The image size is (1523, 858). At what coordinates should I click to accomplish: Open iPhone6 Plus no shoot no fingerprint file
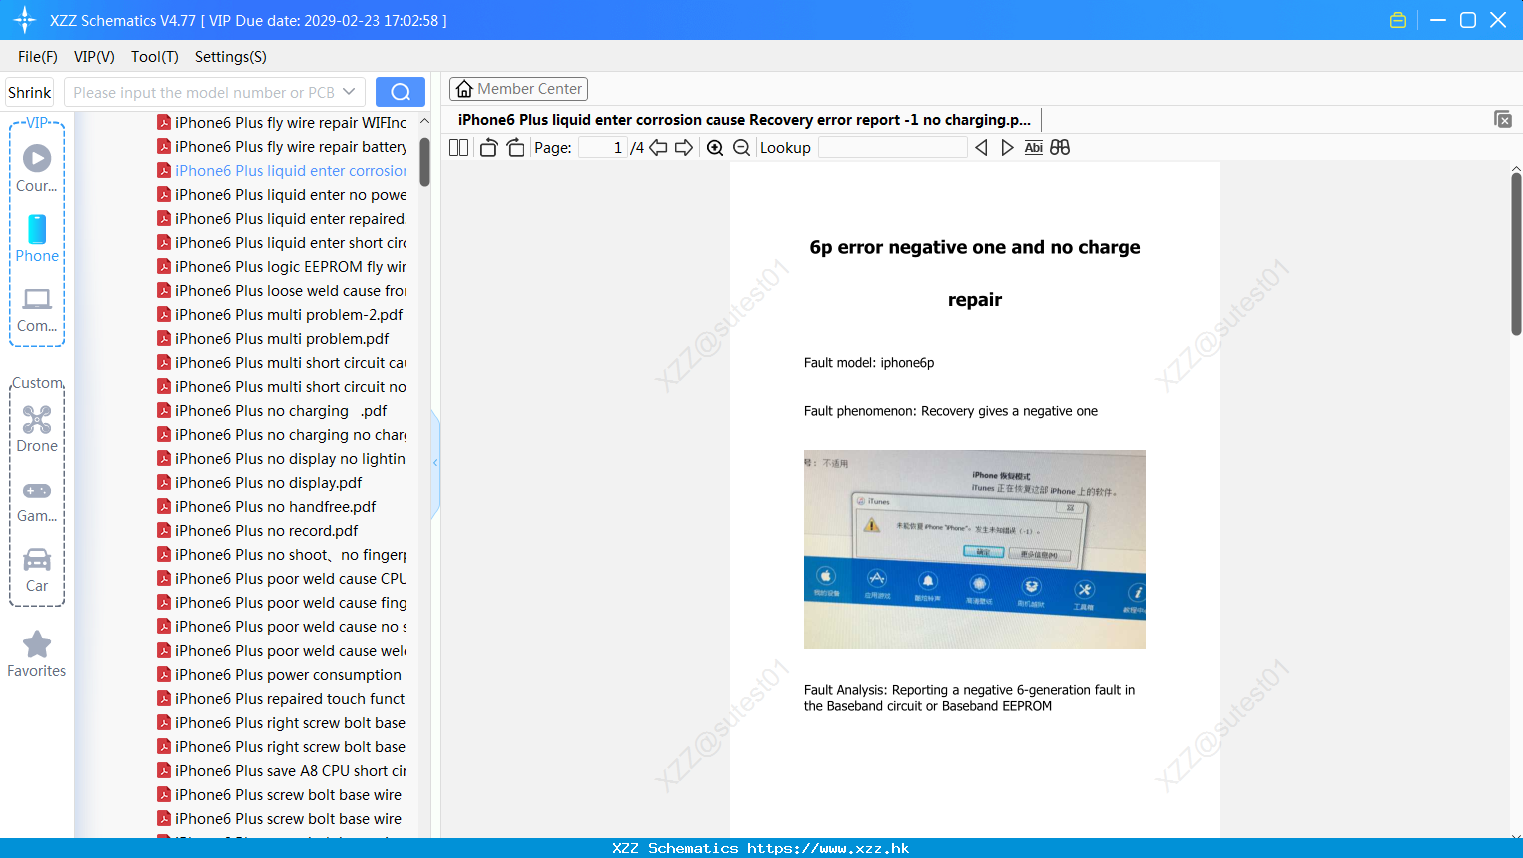click(x=282, y=555)
